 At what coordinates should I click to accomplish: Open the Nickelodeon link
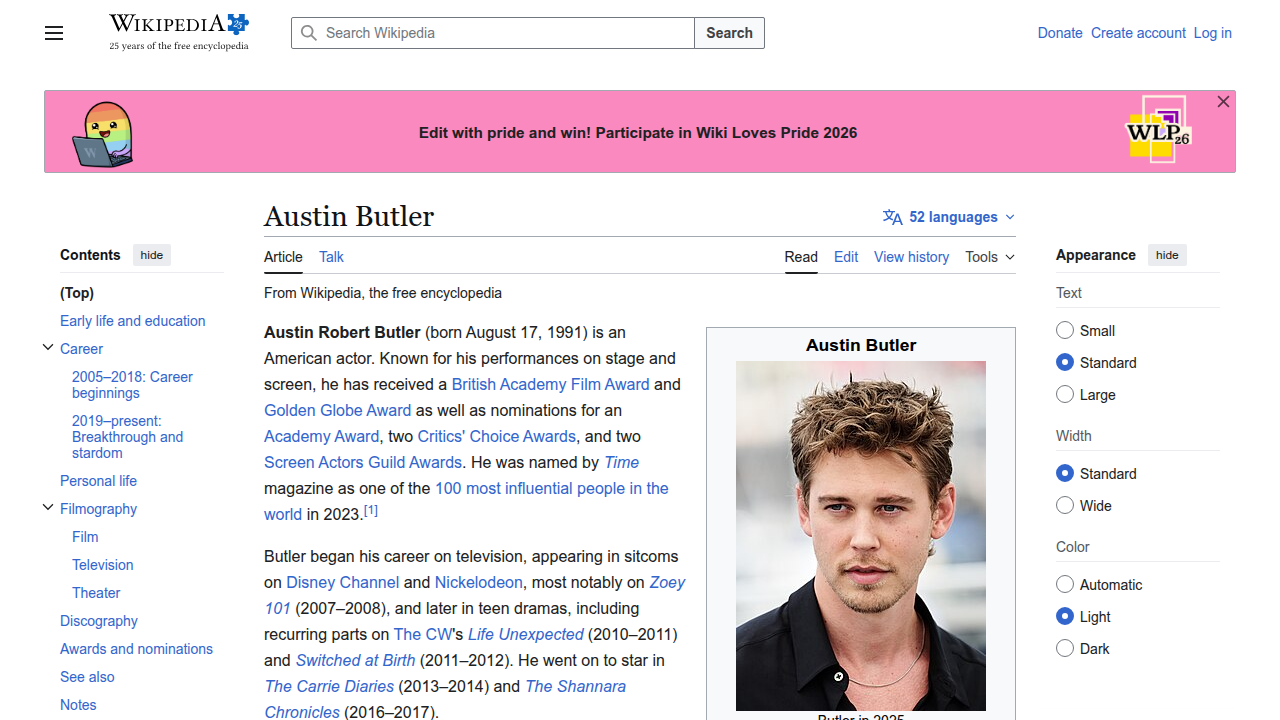tap(479, 582)
